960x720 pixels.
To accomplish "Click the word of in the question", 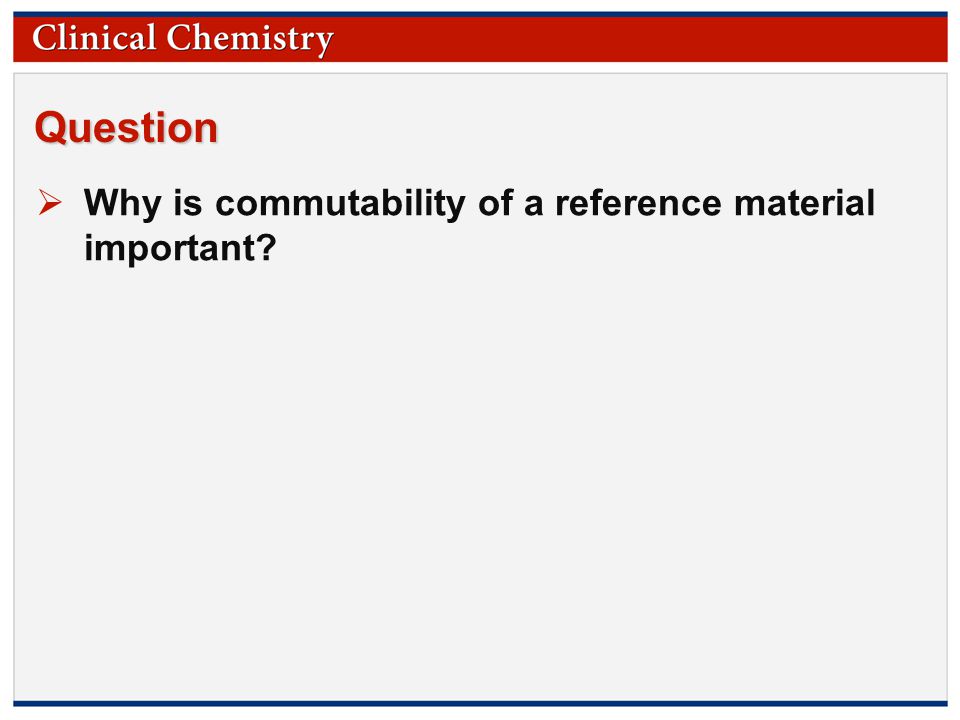I will (x=495, y=203).
